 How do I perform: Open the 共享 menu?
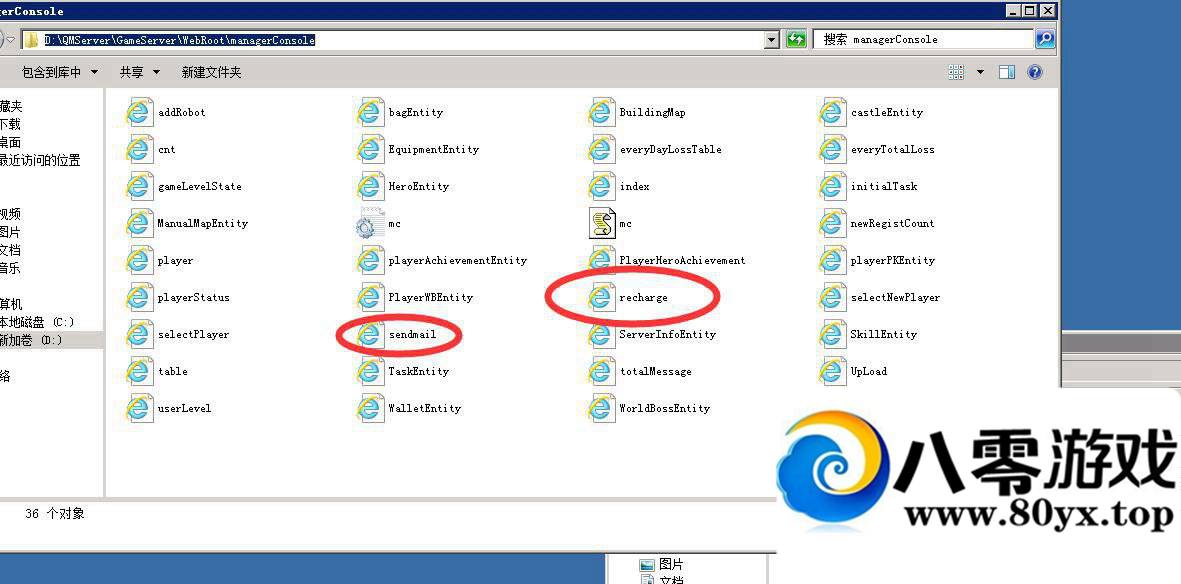[x=139, y=72]
